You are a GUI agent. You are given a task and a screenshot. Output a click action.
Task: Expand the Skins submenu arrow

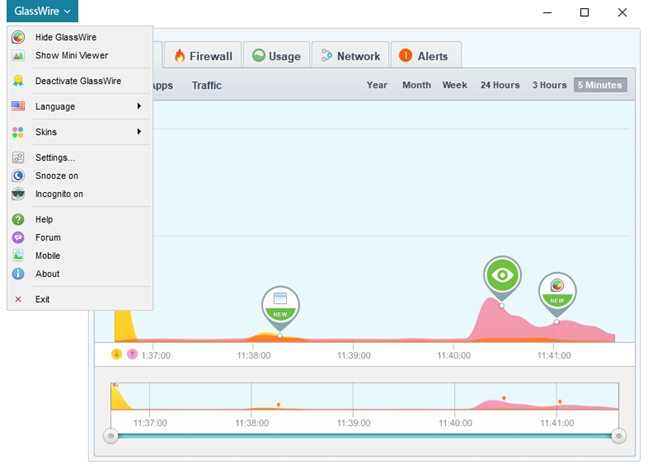[139, 132]
